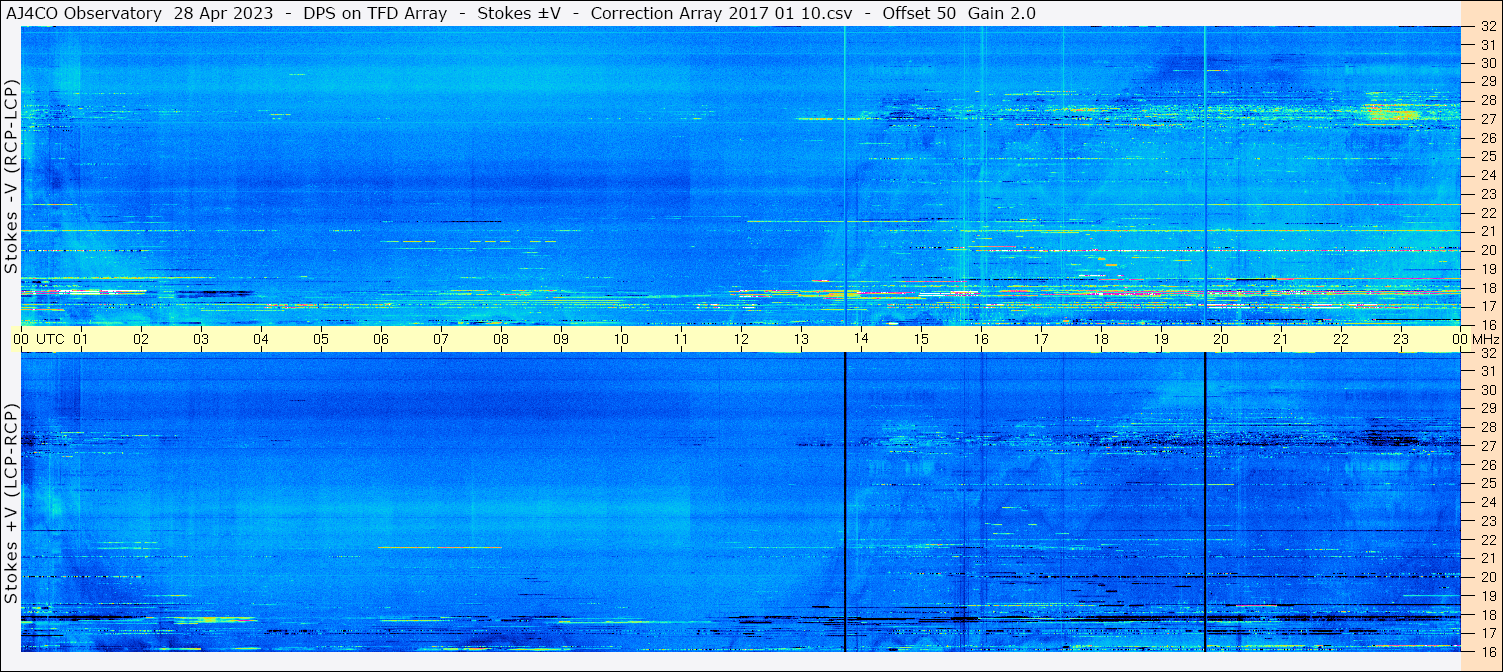
Task: Click the Stokes ±V header text
Action: click(x=519, y=13)
